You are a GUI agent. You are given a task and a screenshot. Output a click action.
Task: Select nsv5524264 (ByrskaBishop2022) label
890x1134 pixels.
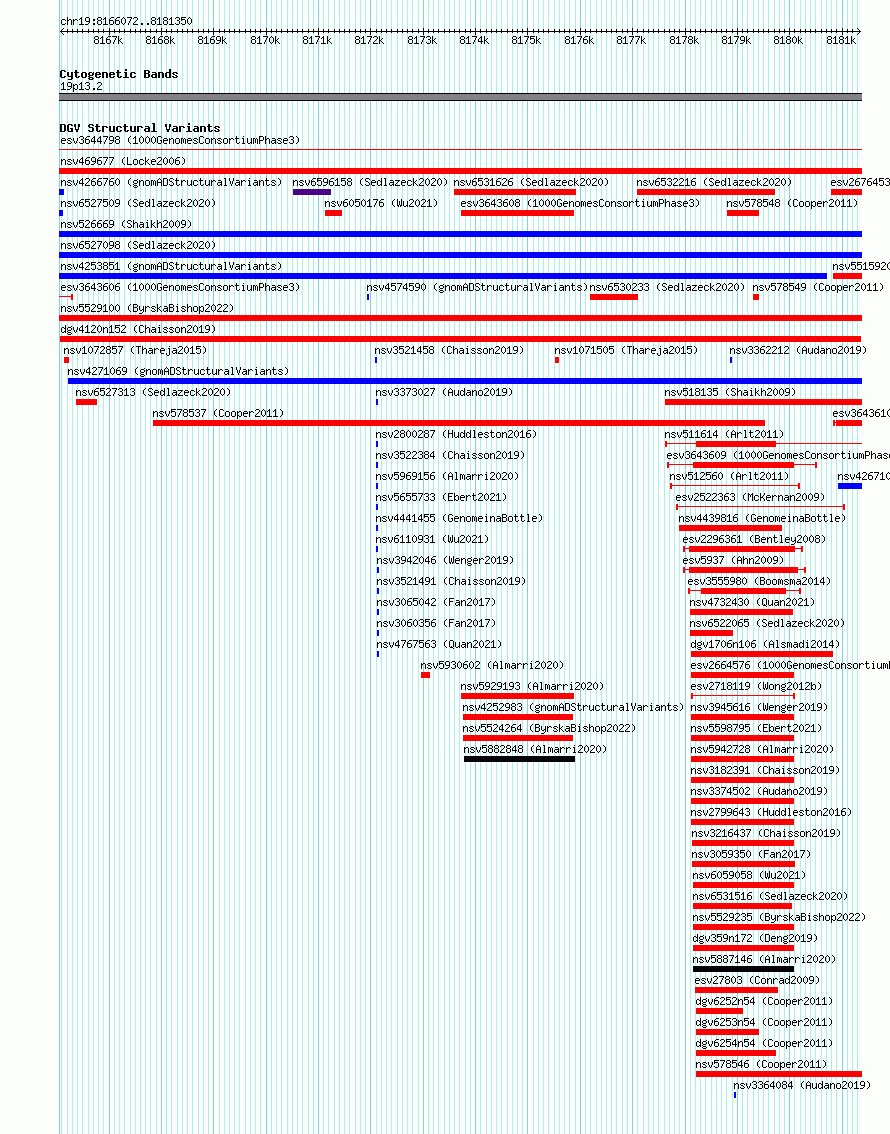549,728
